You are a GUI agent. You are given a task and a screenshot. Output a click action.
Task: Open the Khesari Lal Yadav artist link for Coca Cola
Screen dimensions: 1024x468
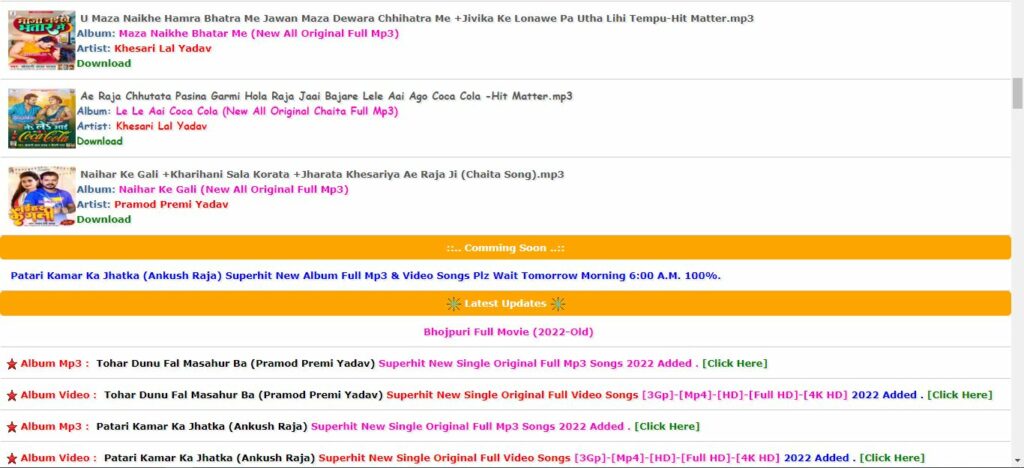pos(161,126)
